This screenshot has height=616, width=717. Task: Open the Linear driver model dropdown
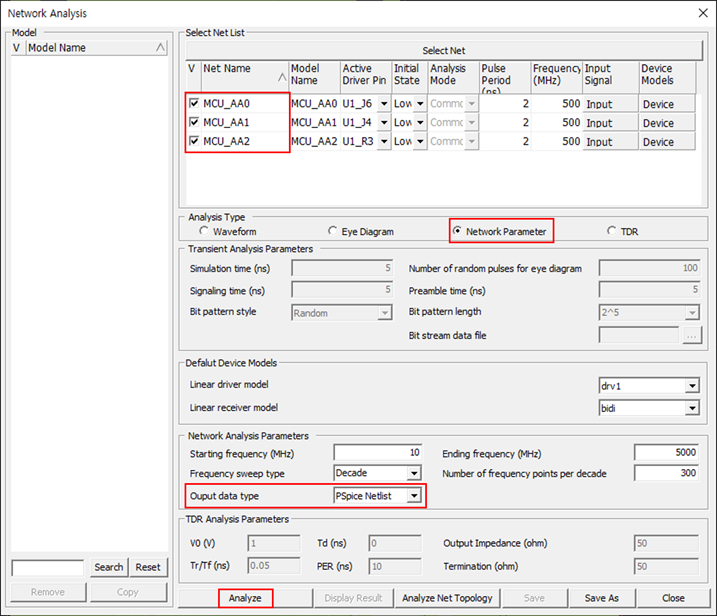691,386
